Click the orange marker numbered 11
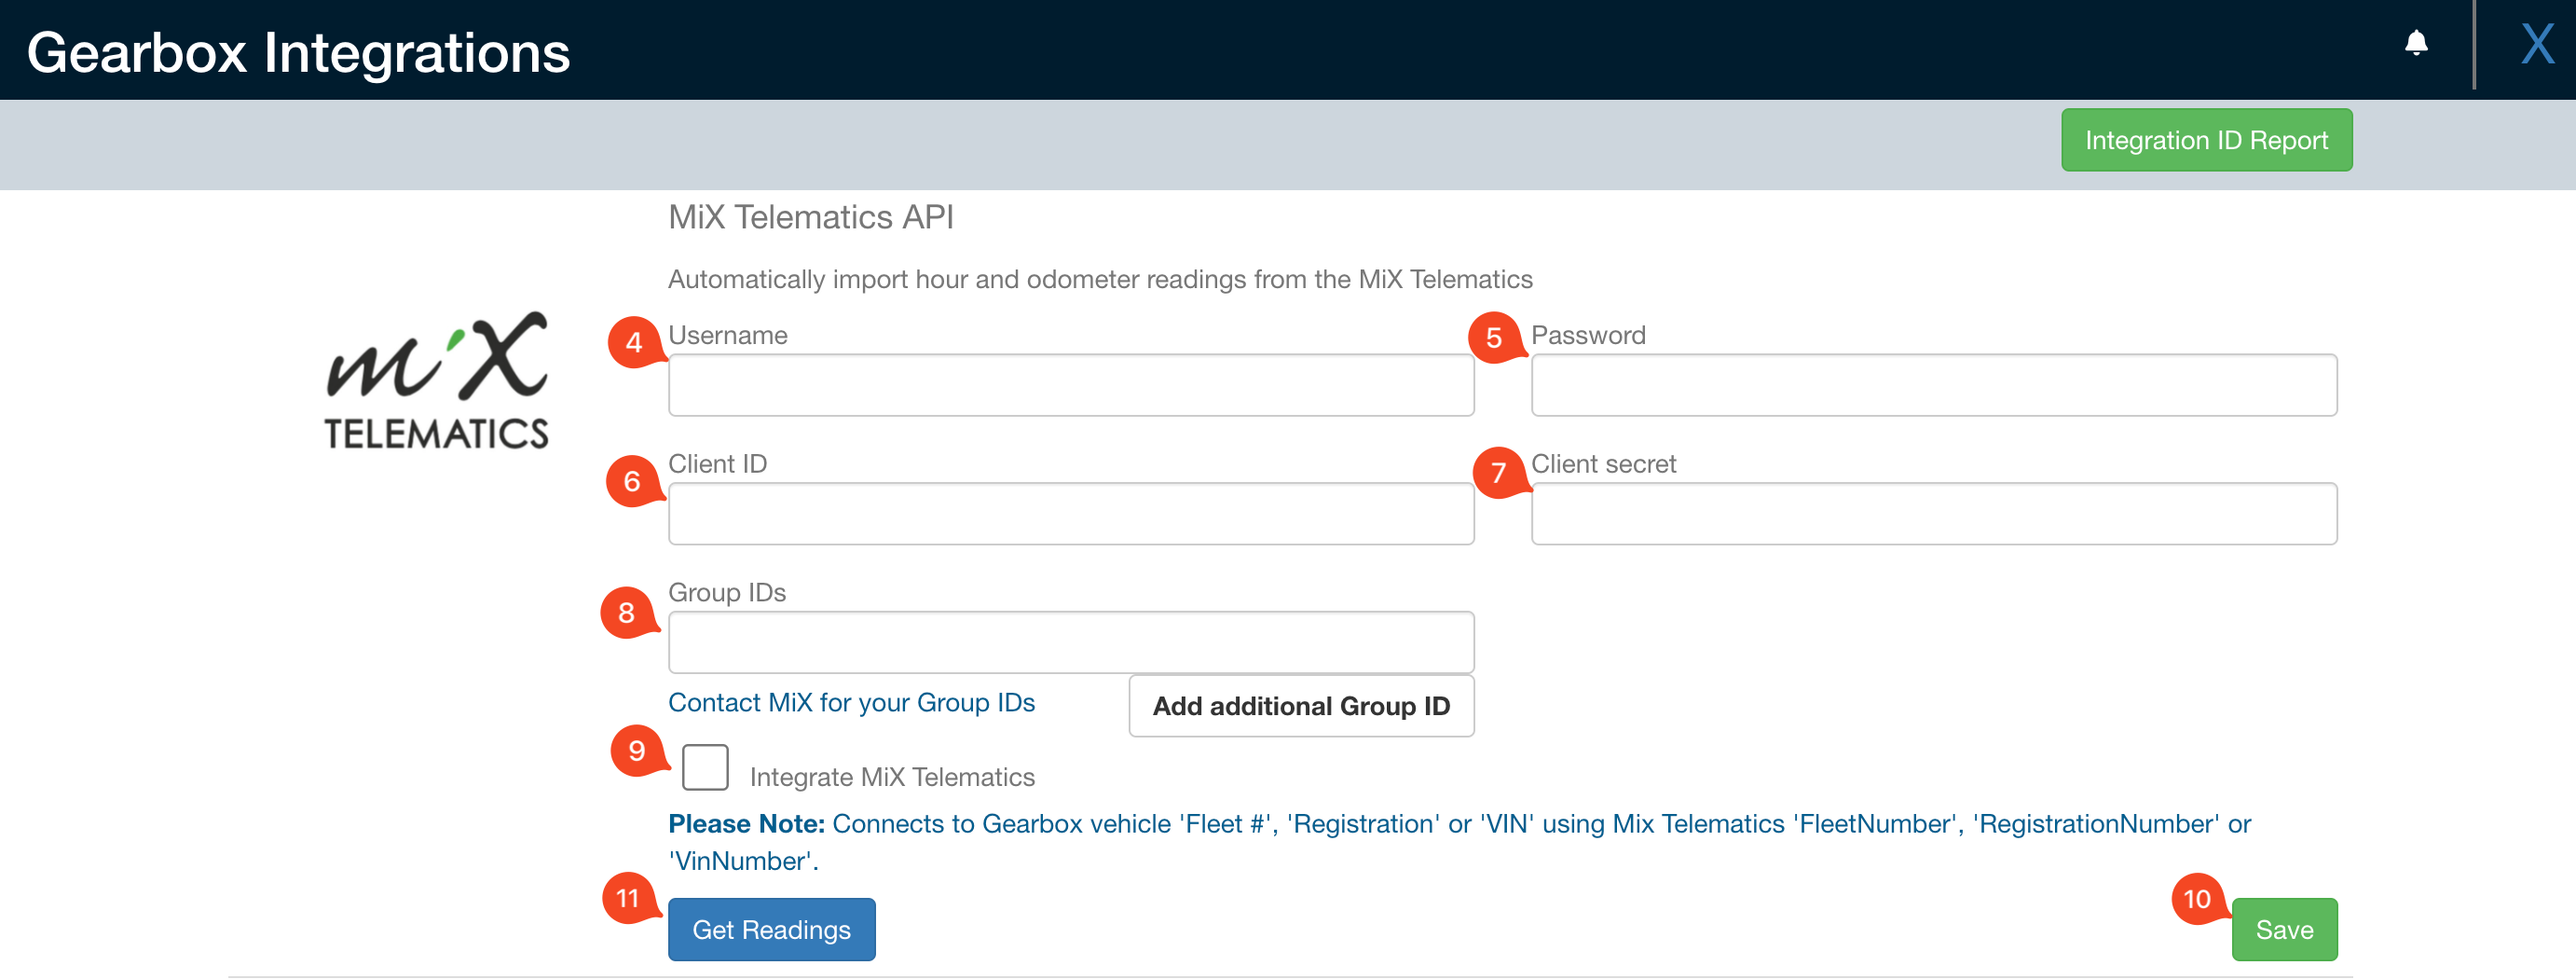 627,899
